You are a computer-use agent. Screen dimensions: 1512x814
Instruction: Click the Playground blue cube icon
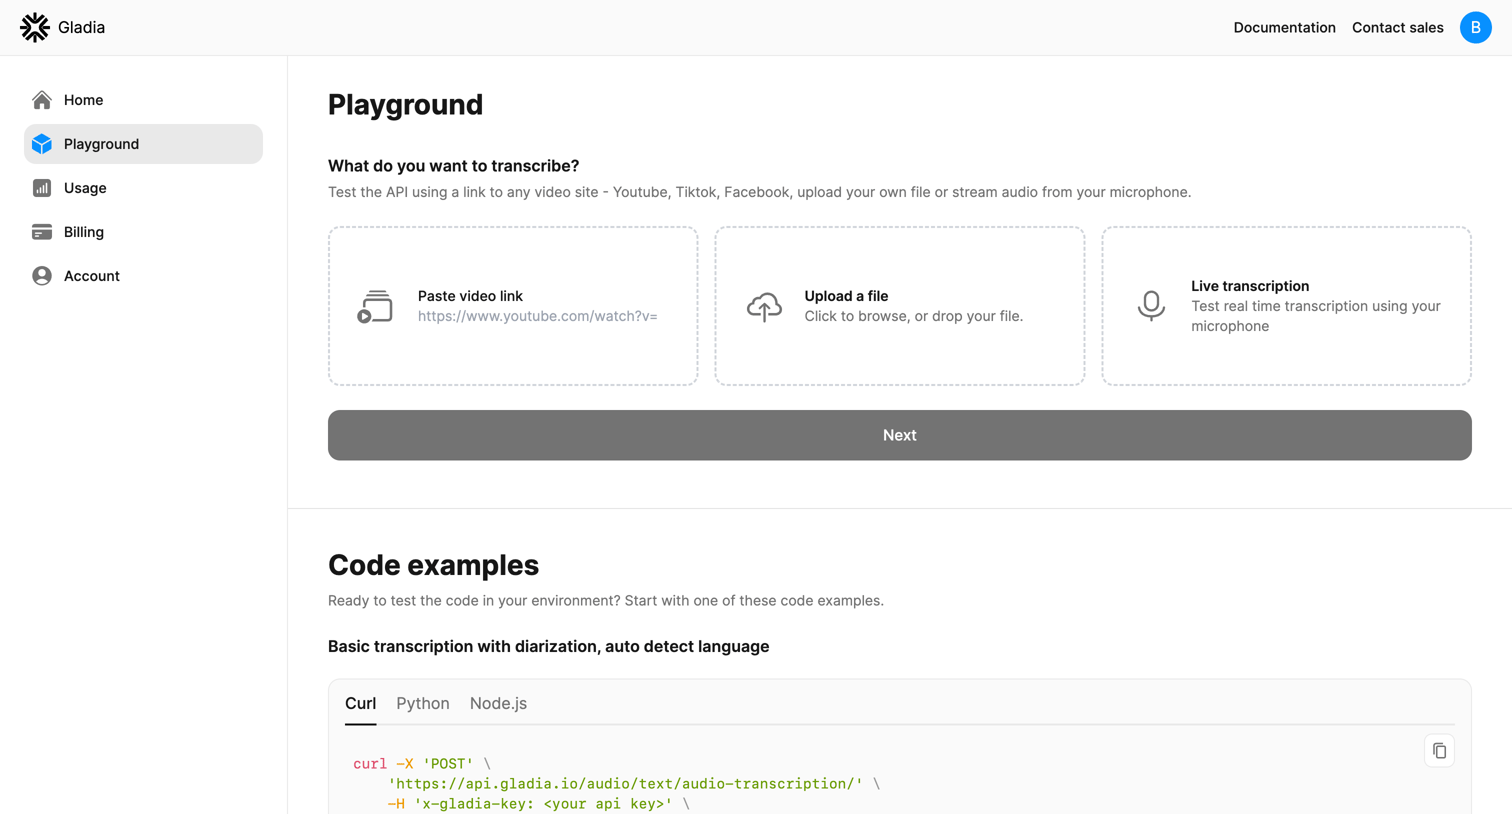click(42, 144)
